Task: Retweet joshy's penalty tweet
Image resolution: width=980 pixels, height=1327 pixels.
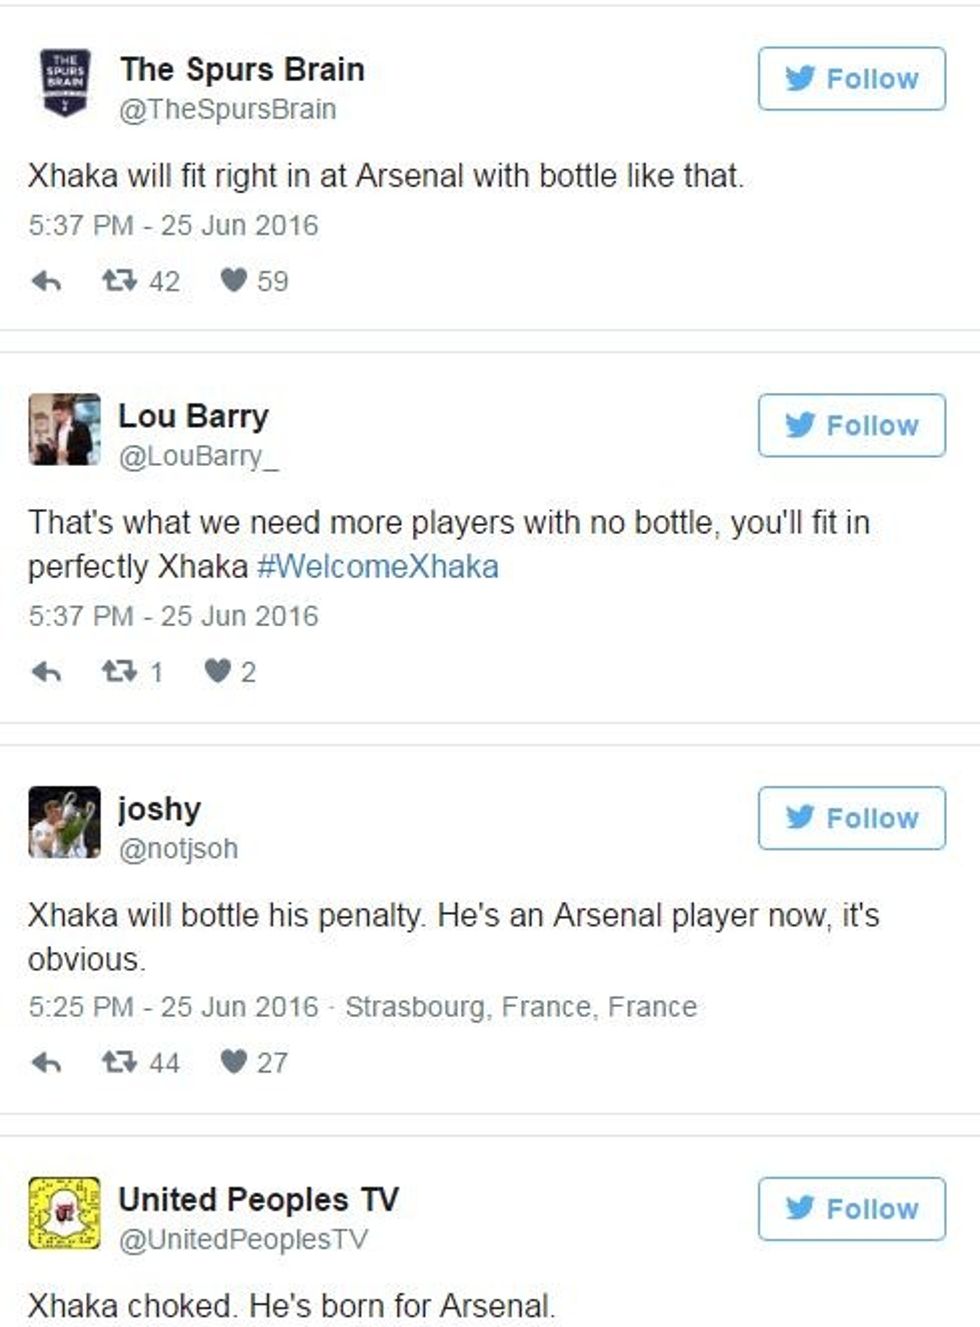Action: [x=119, y=1061]
